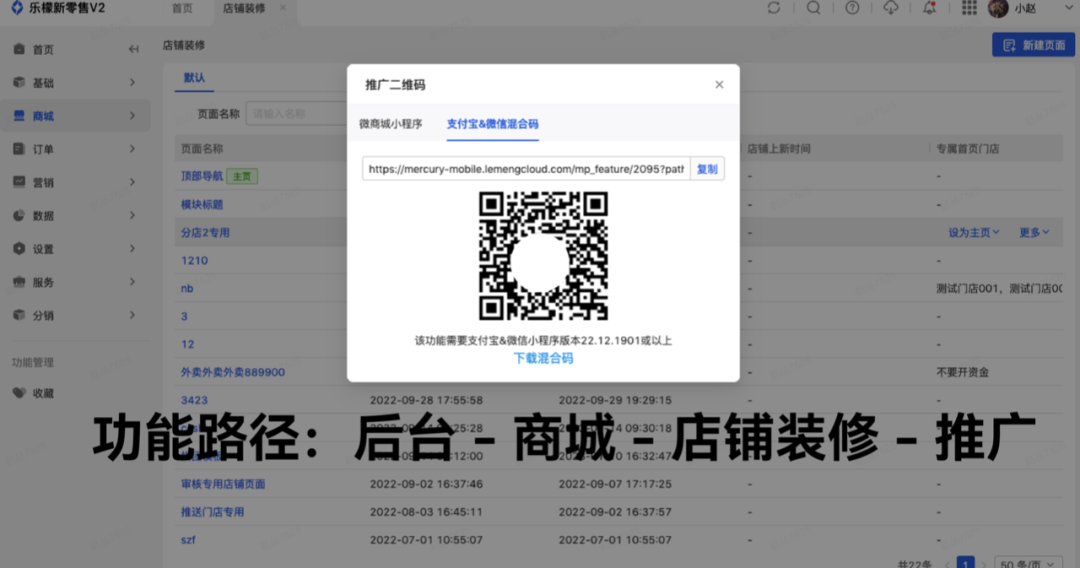Image resolution: width=1080 pixels, height=568 pixels.
Task: Click the 设置 sidebar hexagon icon
Action: pyautogui.click(x=19, y=249)
